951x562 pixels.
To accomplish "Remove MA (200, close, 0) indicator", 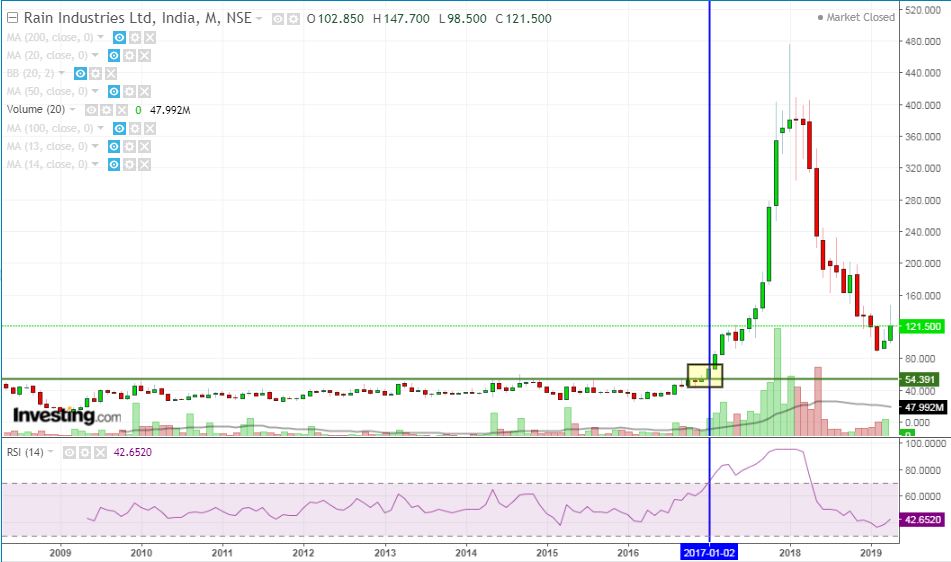I will [x=150, y=38].
